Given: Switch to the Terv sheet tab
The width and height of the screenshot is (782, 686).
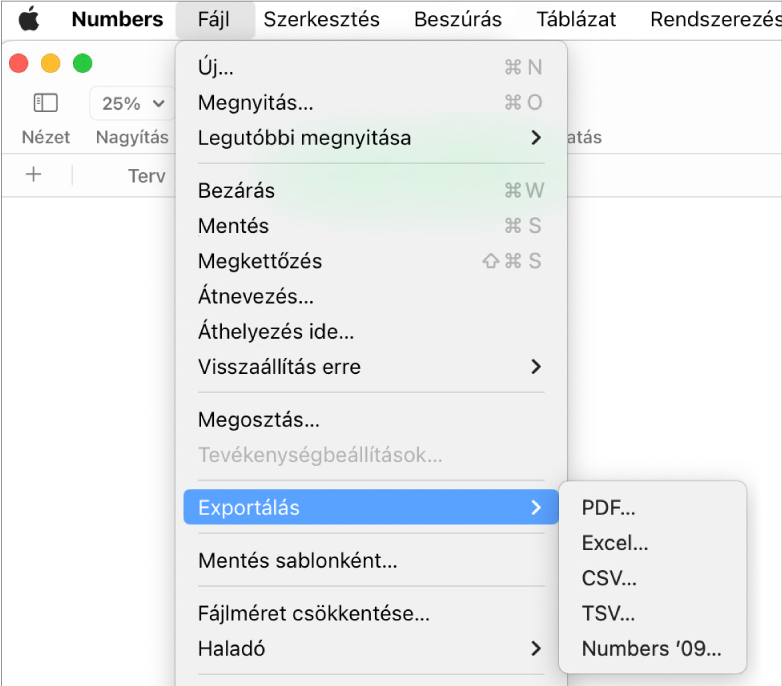Looking at the screenshot, I should (x=146, y=175).
